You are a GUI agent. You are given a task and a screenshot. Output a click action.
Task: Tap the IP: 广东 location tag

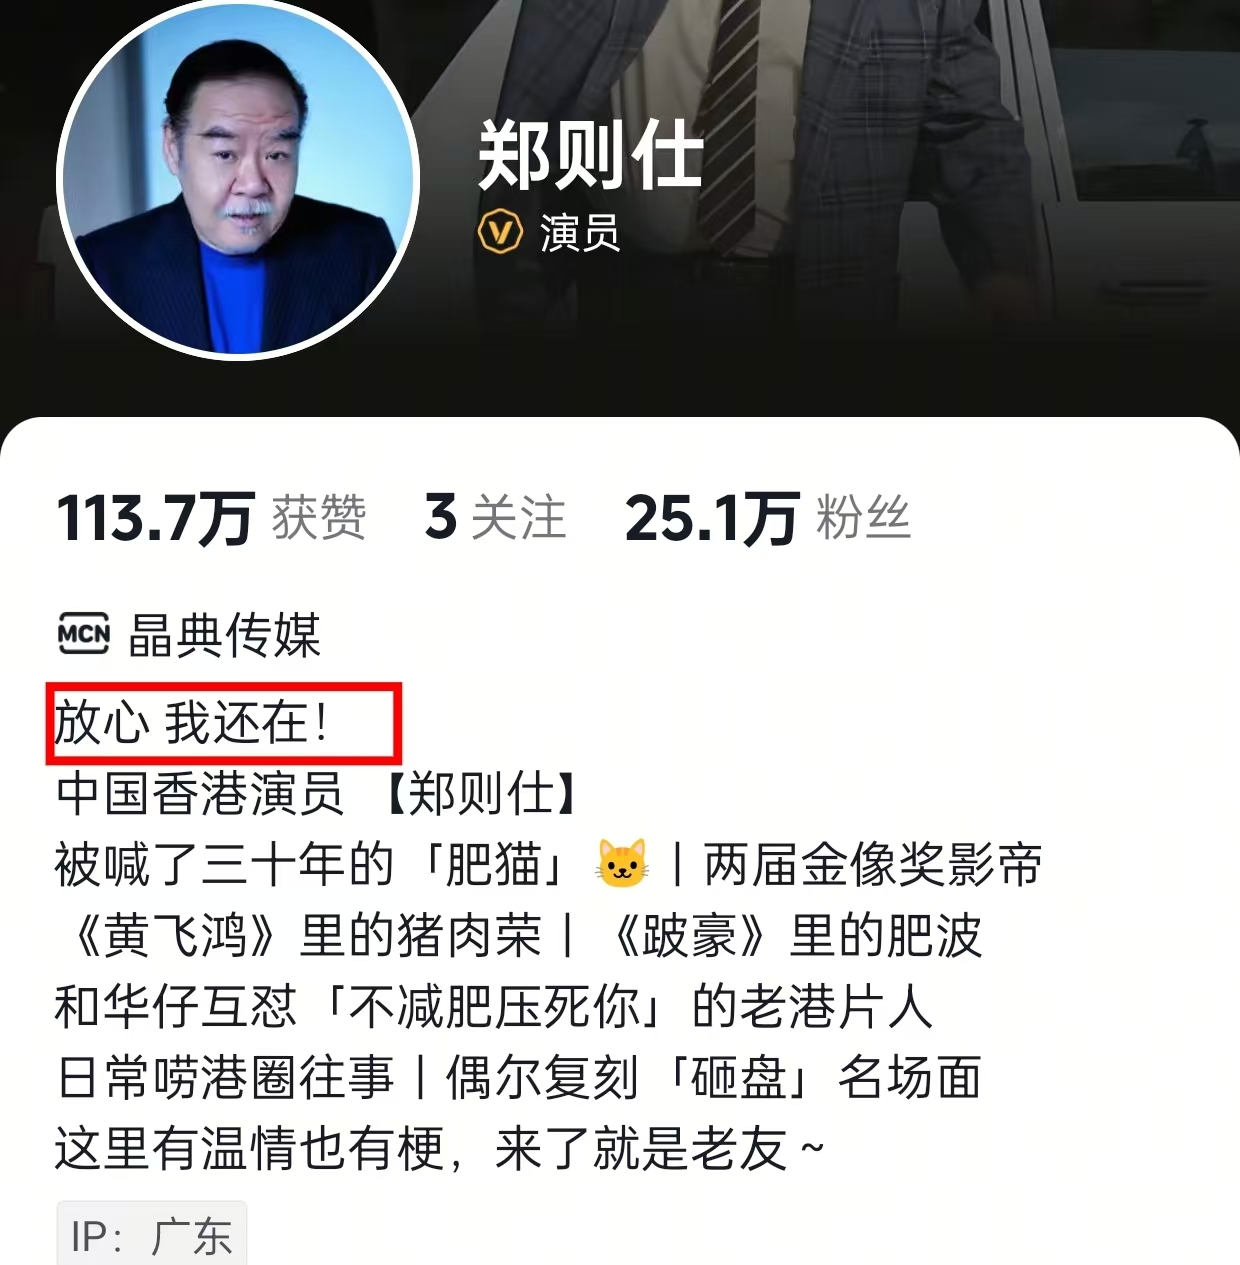pyautogui.click(x=151, y=1235)
